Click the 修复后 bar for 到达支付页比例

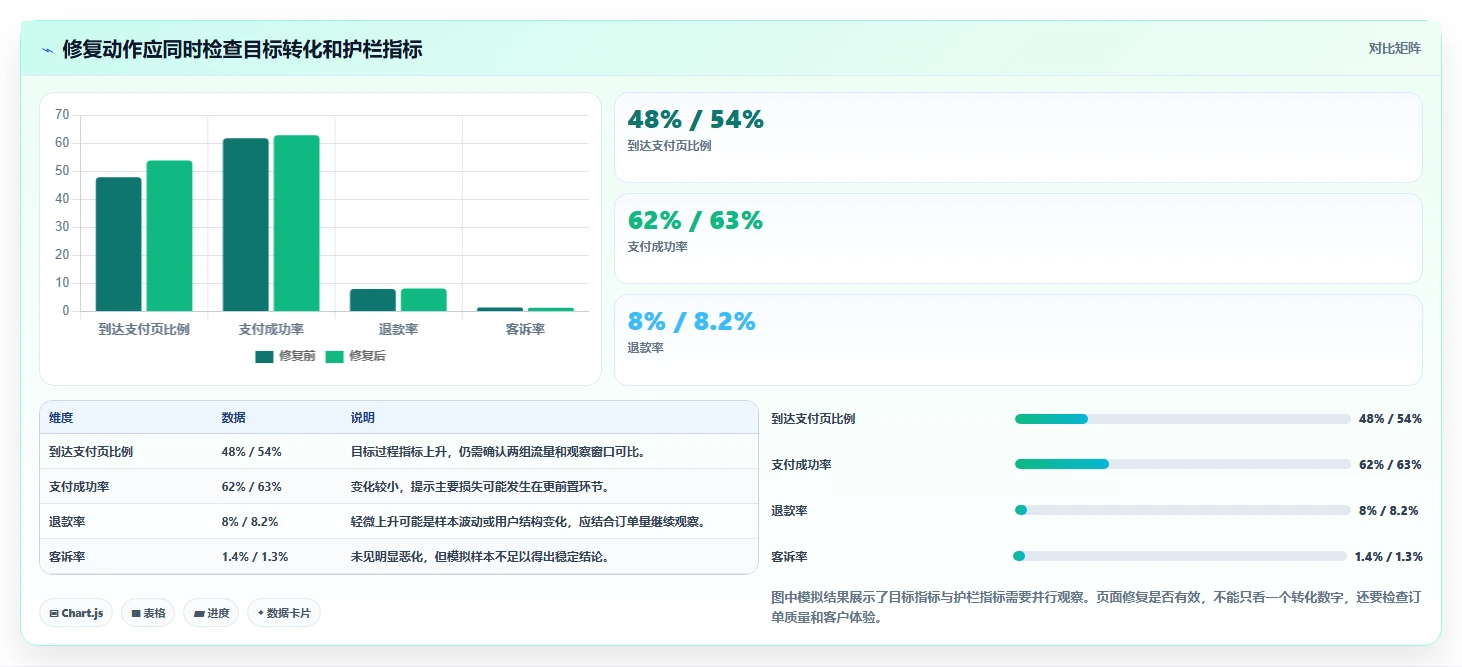(x=169, y=236)
